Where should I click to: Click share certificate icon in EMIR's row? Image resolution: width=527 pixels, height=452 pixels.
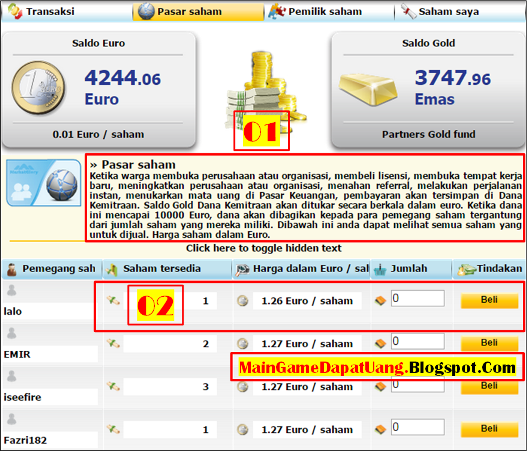(113, 343)
